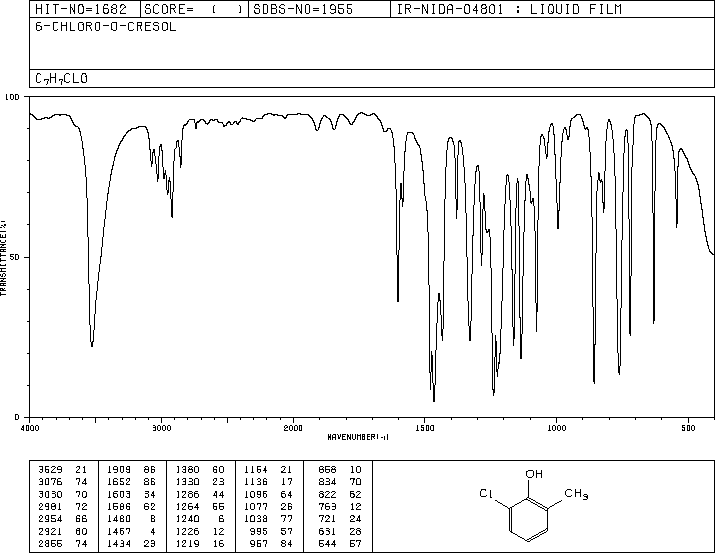Image resolution: width=715 pixels, height=553 pixels.
Task: Select peak table entry 3076
Action: click(50, 482)
